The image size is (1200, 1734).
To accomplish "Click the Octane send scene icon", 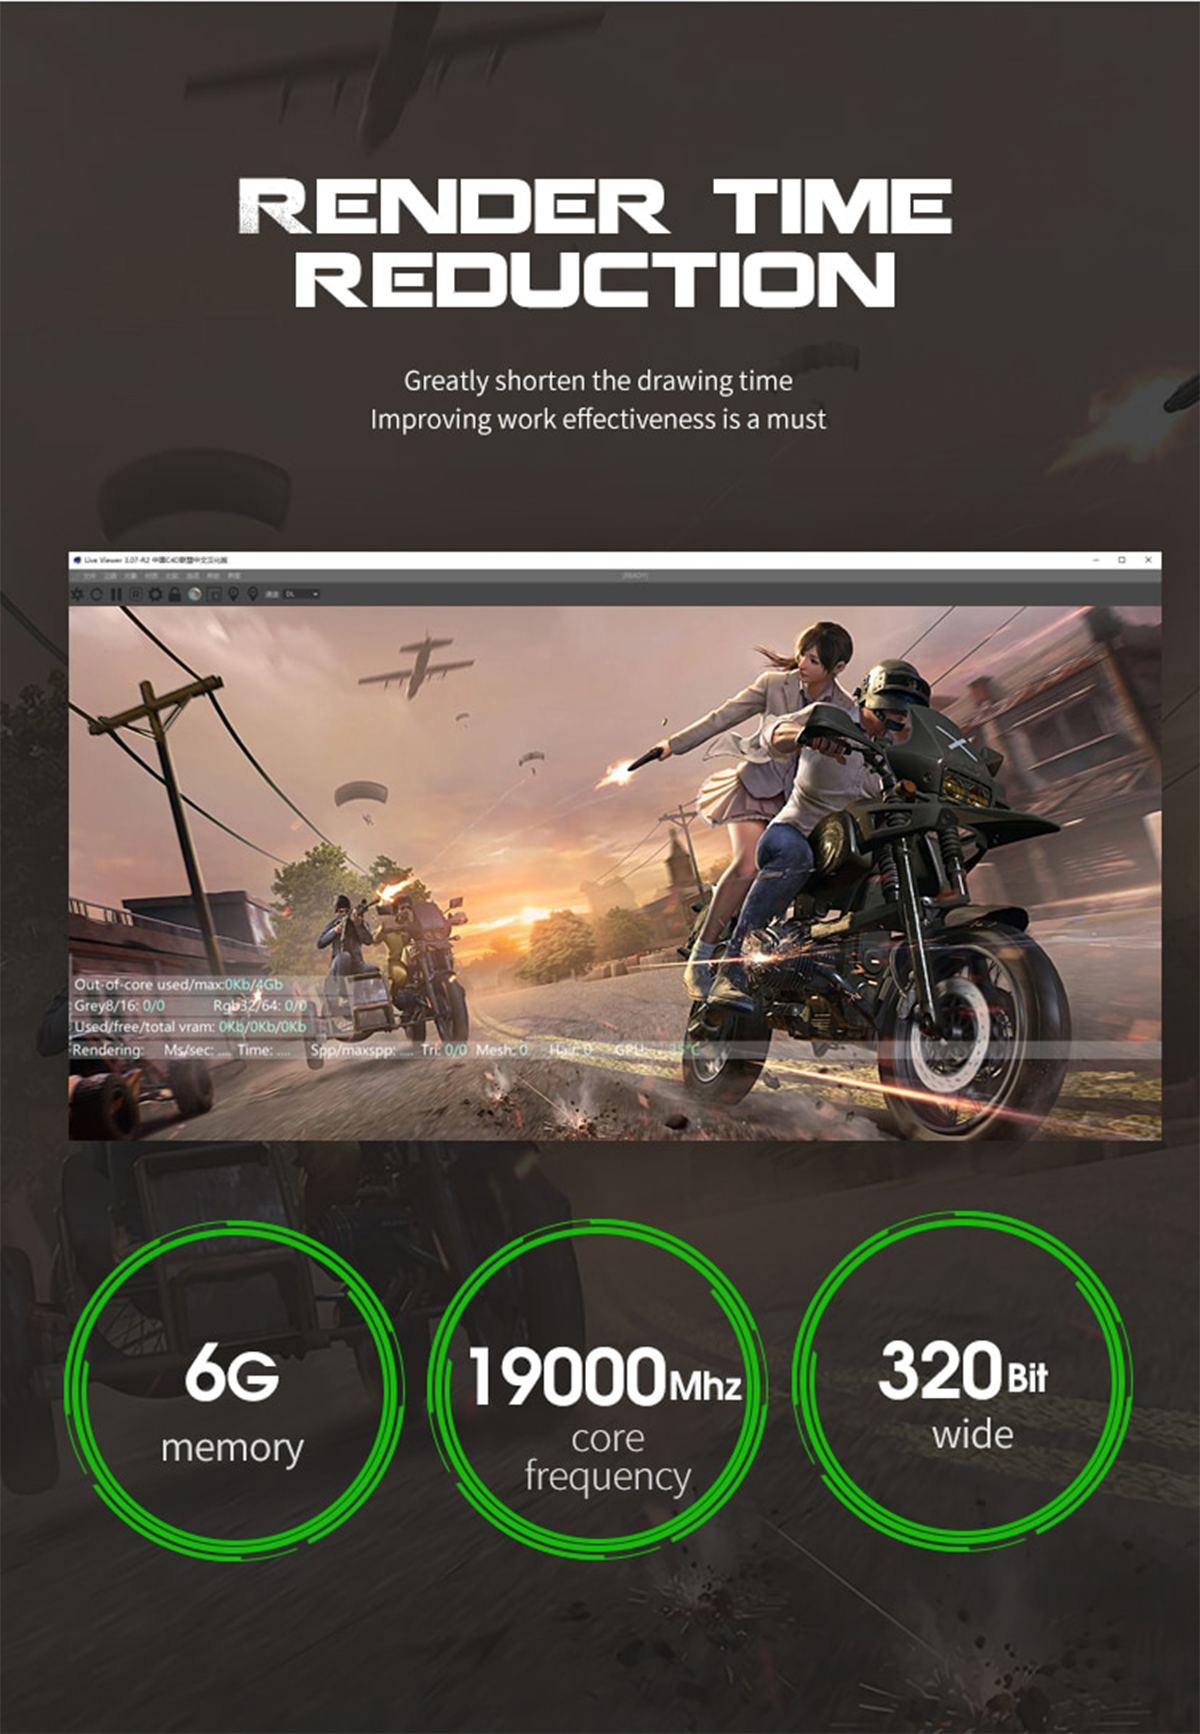I will pyautogui.click(x=77, y=594).
